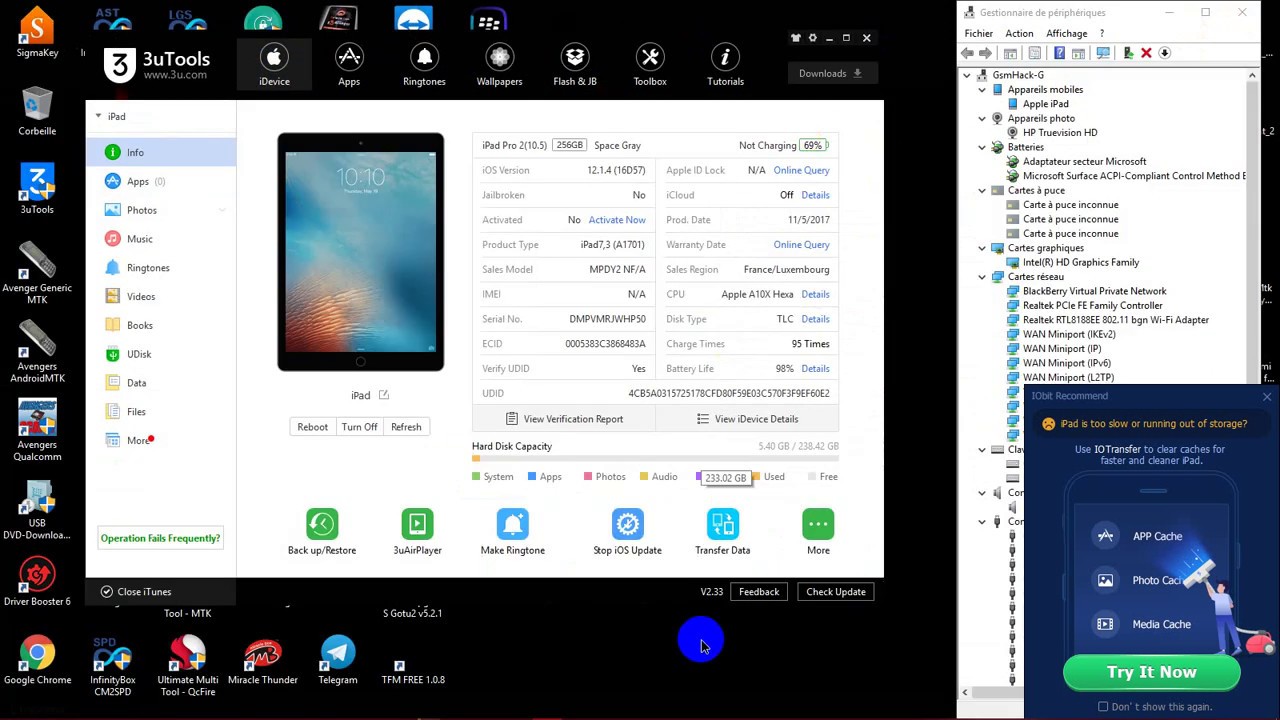This screenshot has height=720, width=1280.
Task: Open the Toolbox section
Action: point(650,66)
